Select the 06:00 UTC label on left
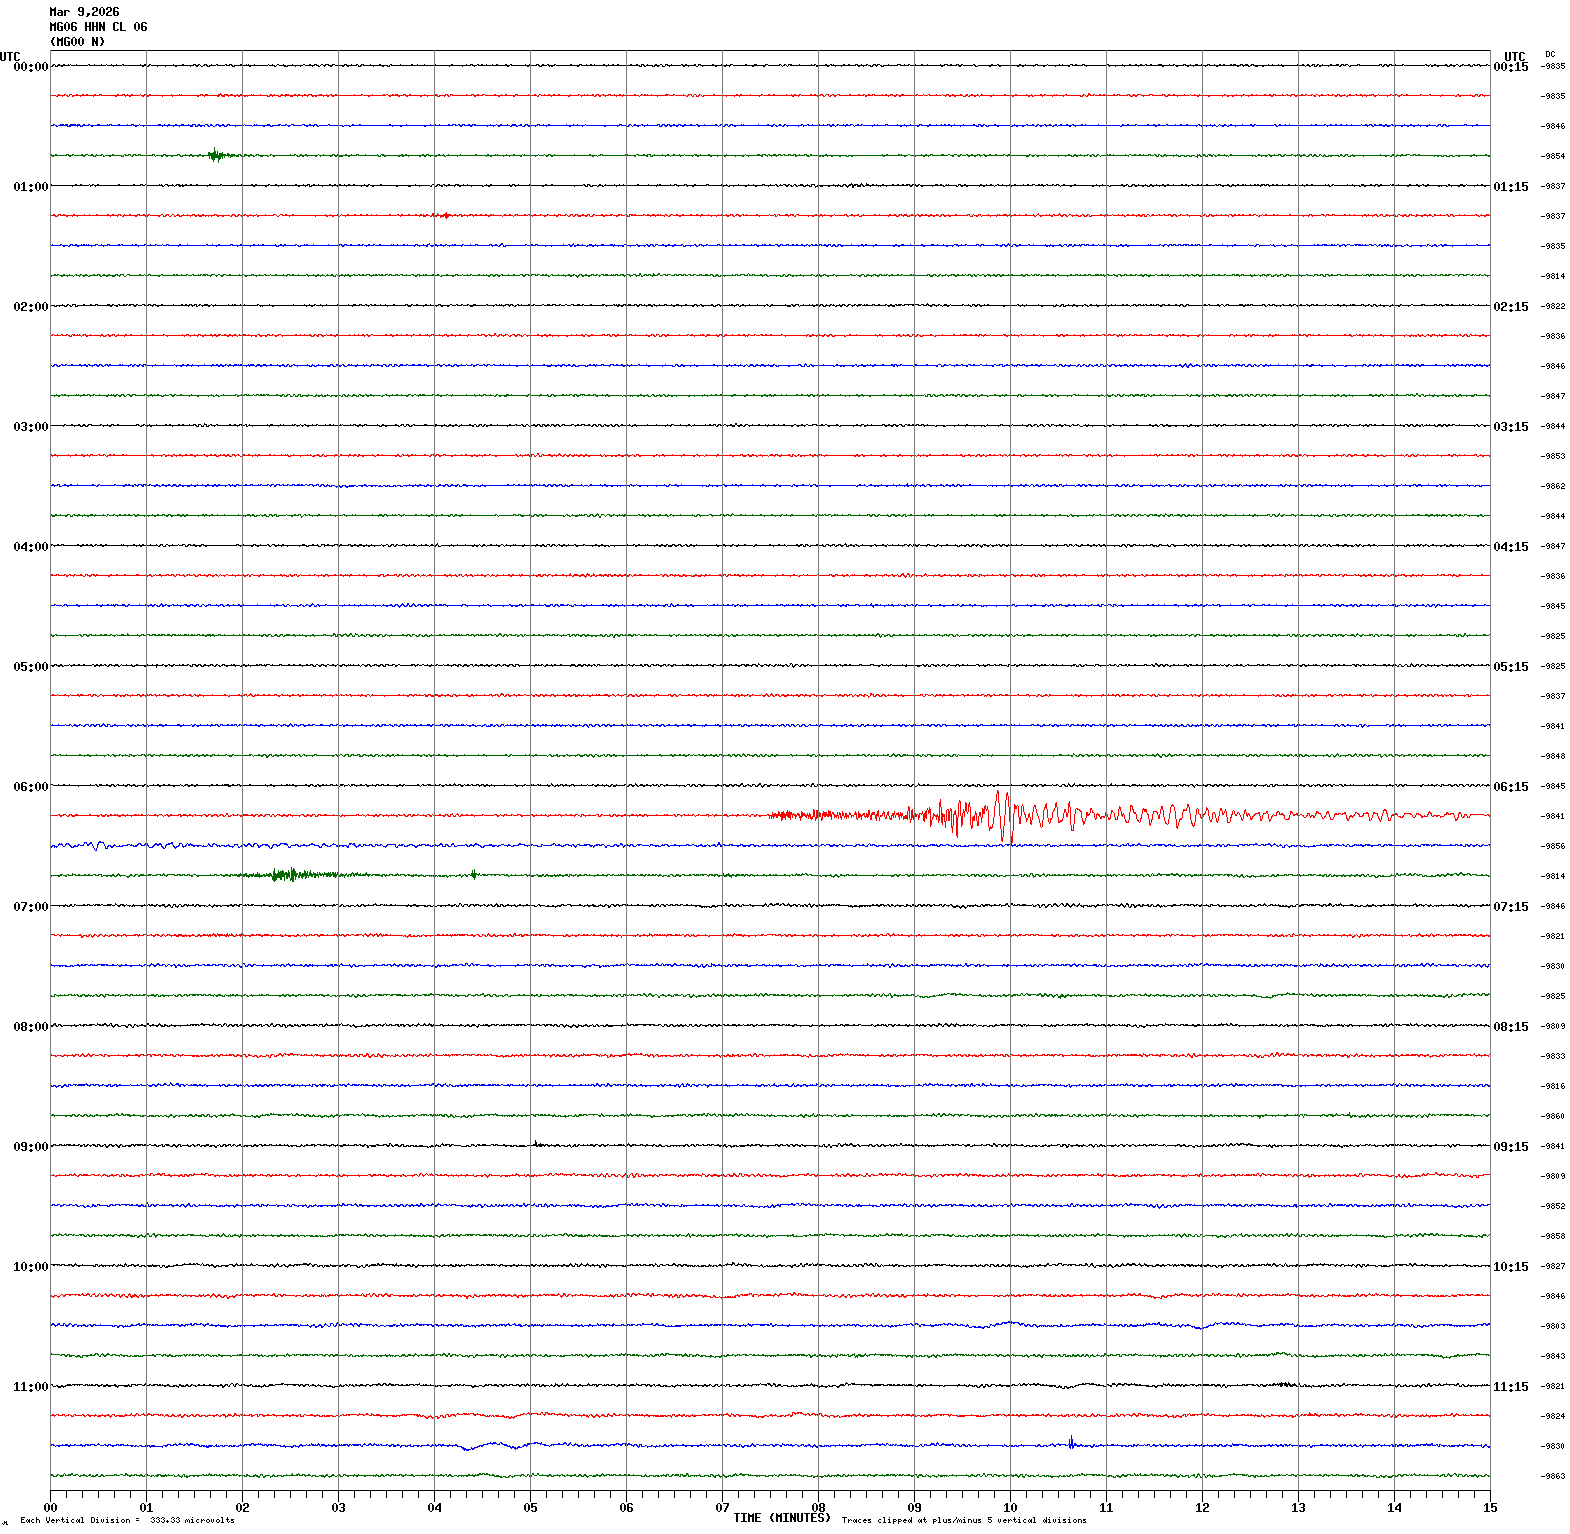 (30, 787)
